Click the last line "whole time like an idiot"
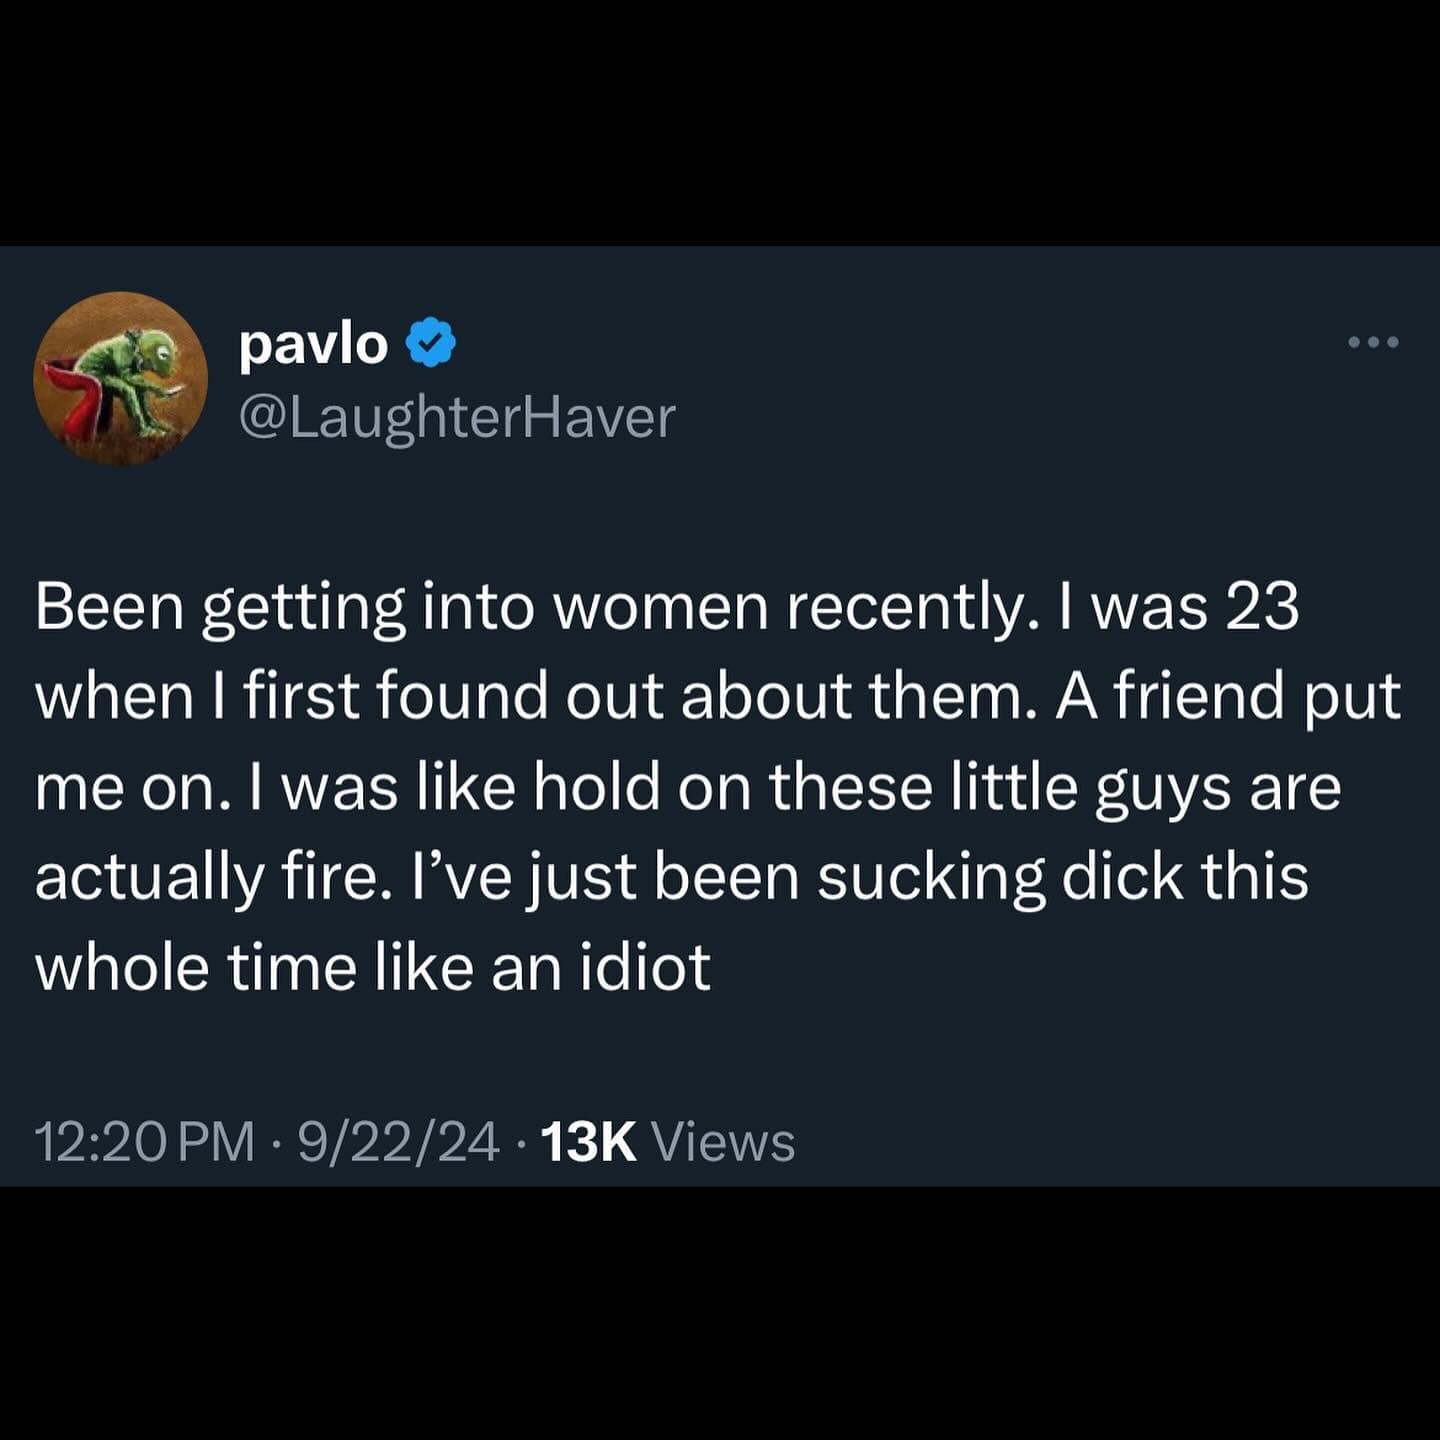The width and height of the screenshot is (1440, 1440). tap(373, 969)
